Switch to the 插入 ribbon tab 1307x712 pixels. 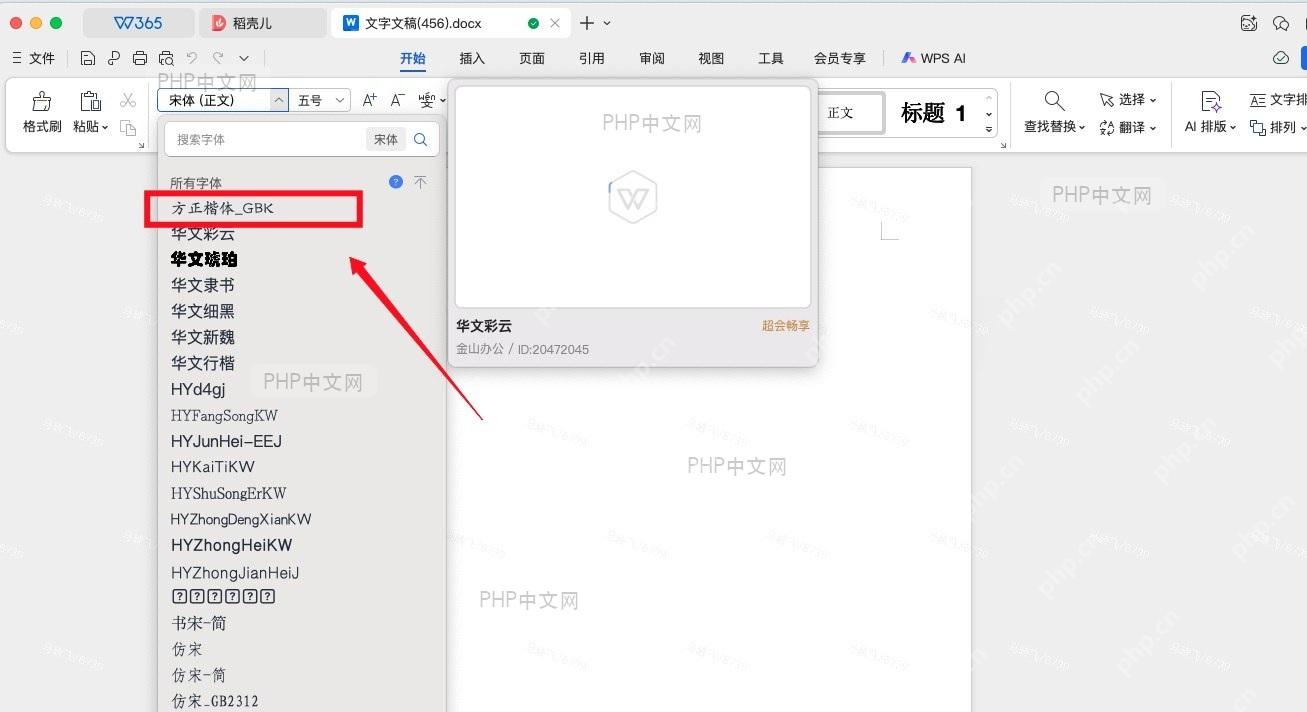tap(472, 58)
